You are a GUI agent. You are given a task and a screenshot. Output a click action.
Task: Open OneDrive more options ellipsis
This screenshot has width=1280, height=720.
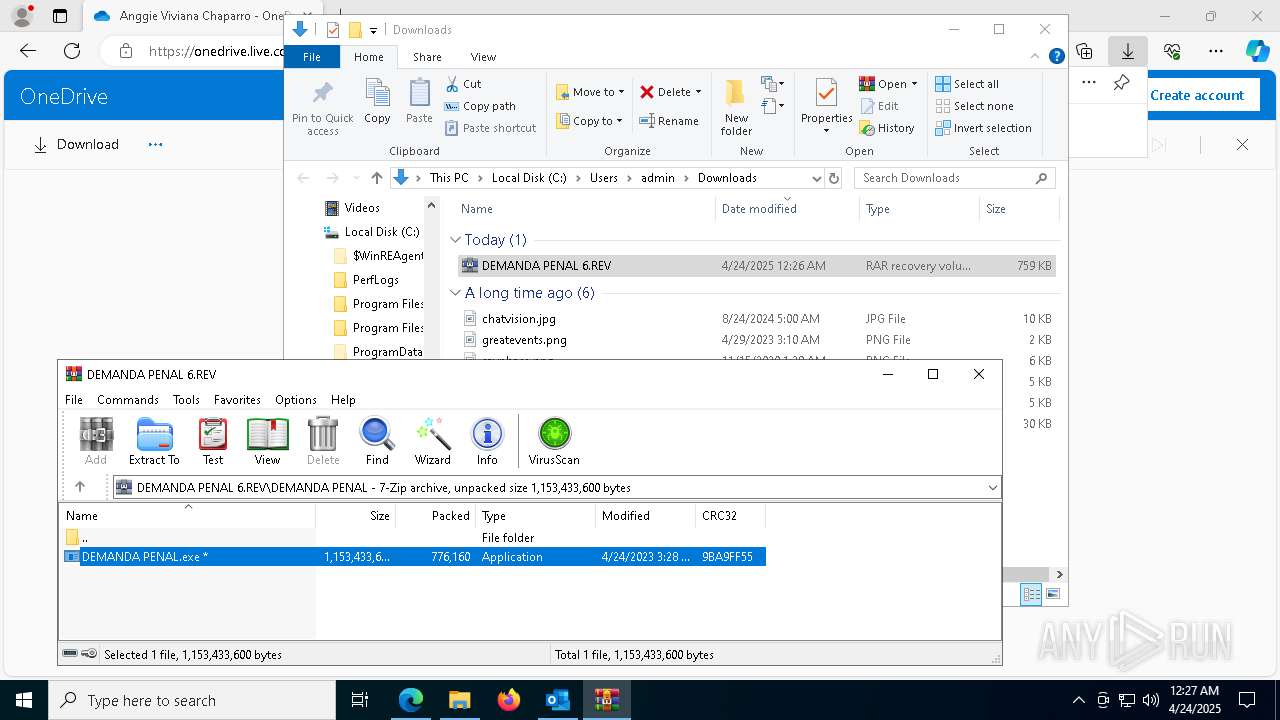[x=155, y=144]
